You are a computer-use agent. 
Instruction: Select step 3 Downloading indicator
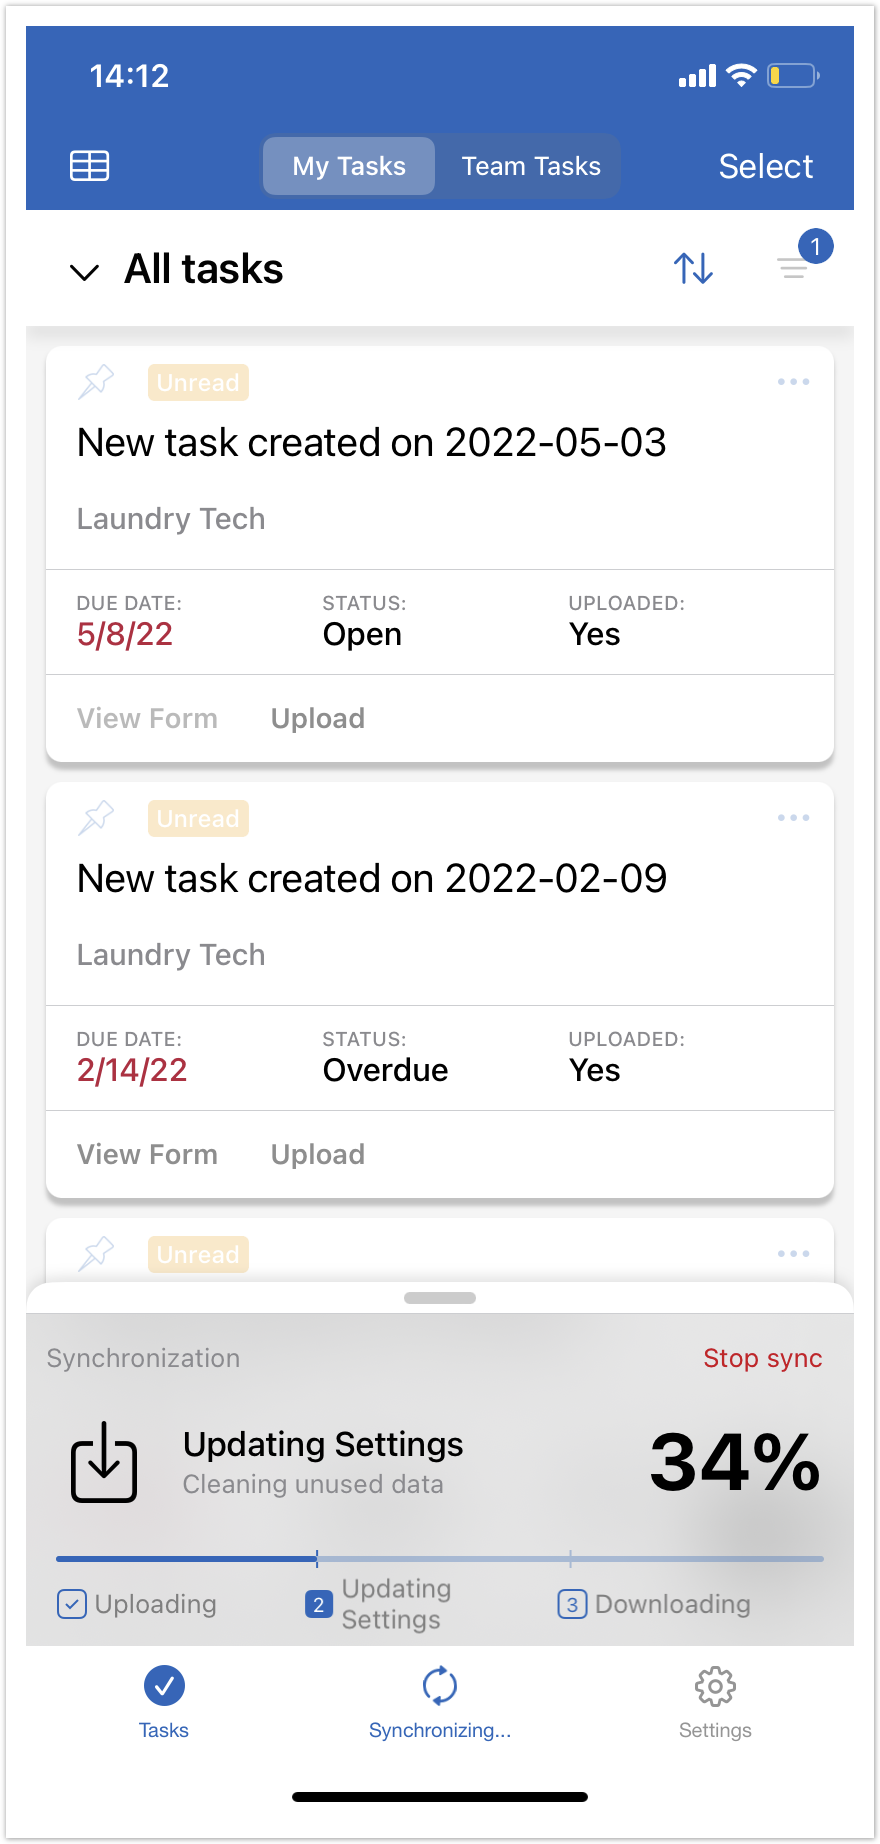pos(572,1604)
